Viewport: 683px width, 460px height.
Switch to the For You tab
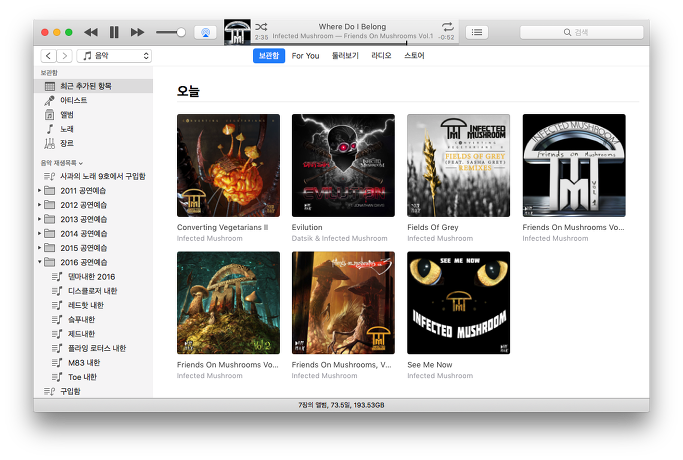(x=305, y=56)
